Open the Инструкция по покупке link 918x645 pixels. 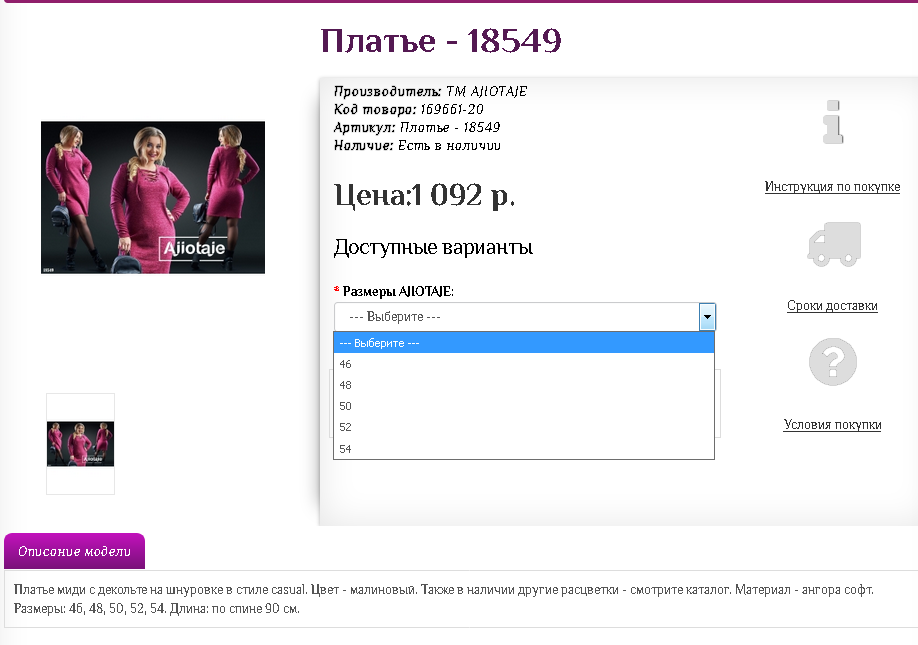832,187
